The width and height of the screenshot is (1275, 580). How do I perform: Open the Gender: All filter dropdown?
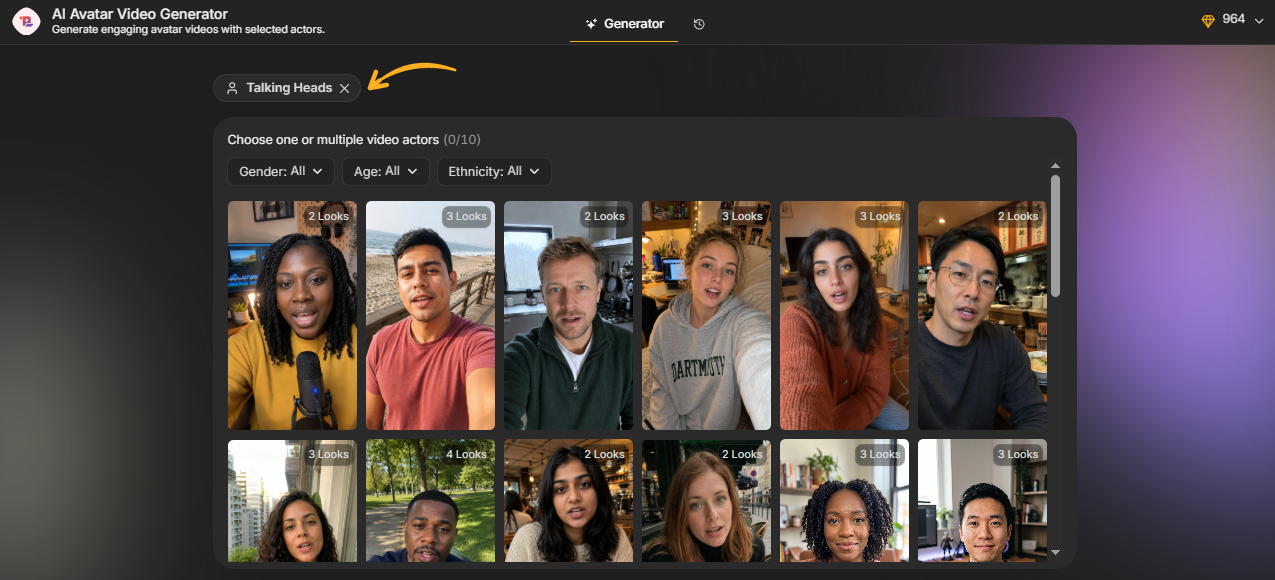pyautogui.click(x=281, y=172)
